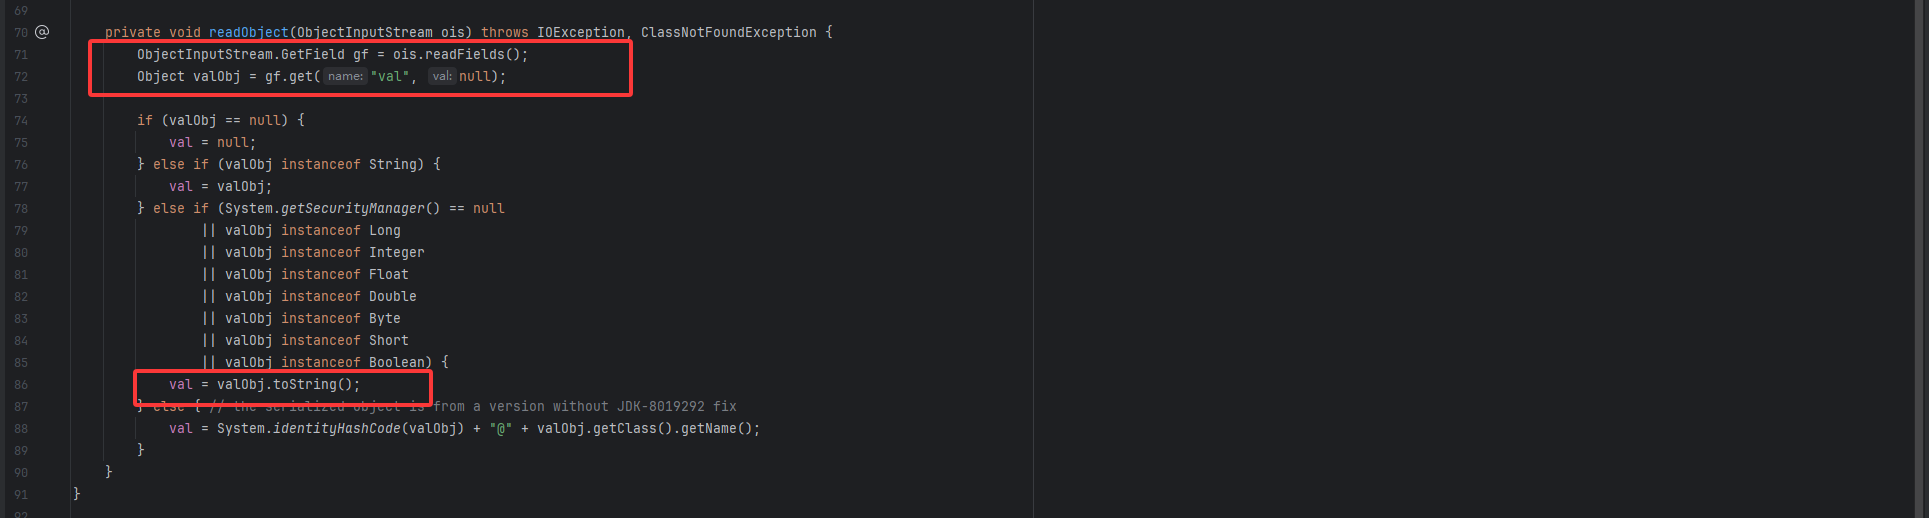Image resolution: width=1929 pixels, height=518 pixels.
Task: Click the @ gutter icon on line 70
Action: 42,32
